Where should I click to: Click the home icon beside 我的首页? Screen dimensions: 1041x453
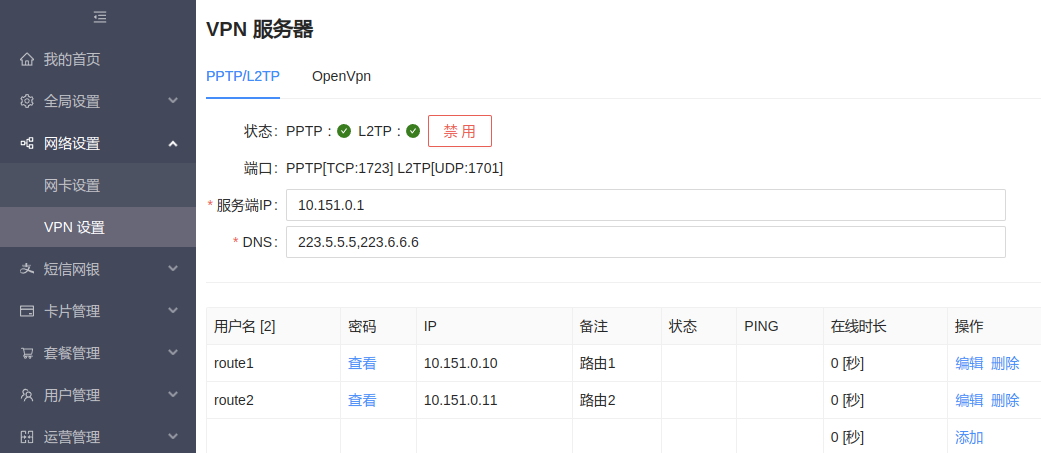pyautogui.click(x=27, y=59)
